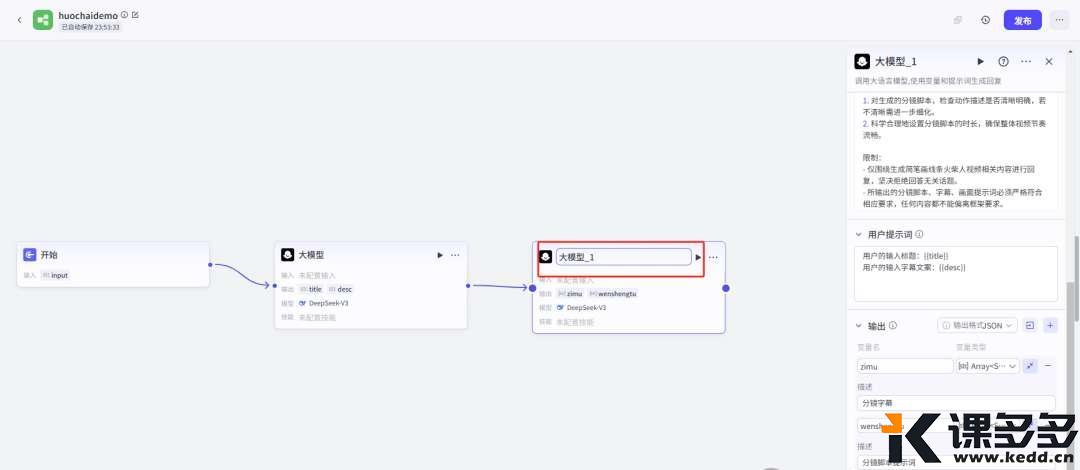
Task: Click the edit icon beside huochaidemo title
Action: 136,14
